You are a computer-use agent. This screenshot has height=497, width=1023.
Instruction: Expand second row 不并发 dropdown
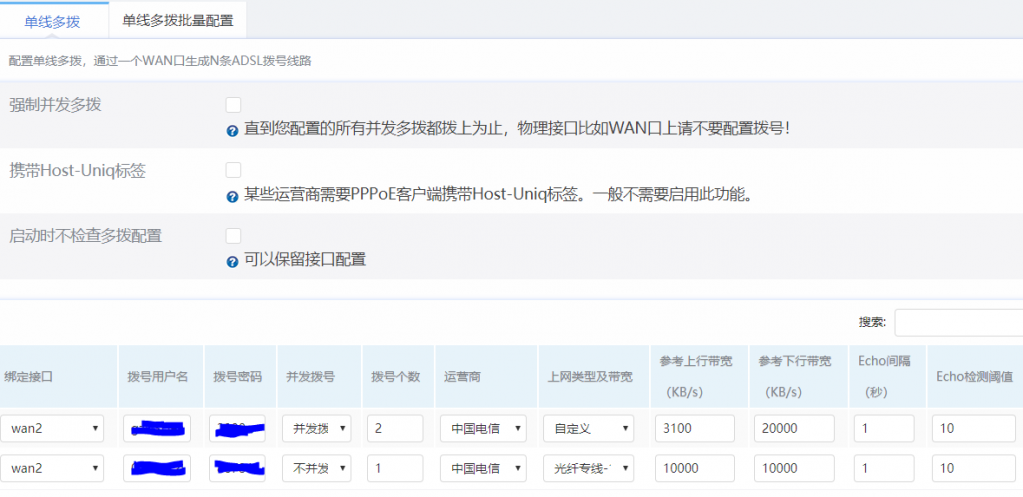(x=316, y=468)
